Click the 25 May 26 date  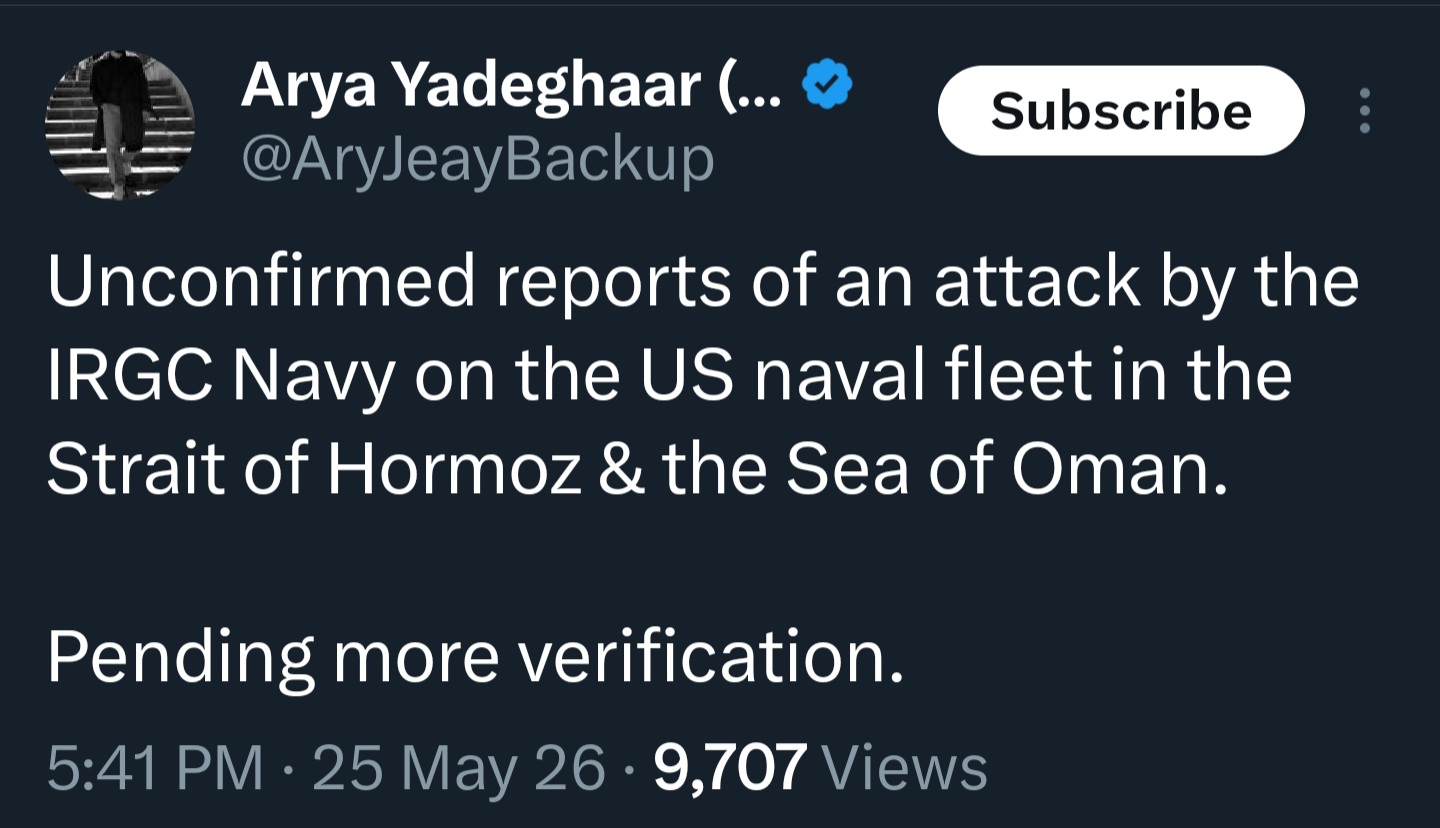pyautogui.click(x=460, y=768)
